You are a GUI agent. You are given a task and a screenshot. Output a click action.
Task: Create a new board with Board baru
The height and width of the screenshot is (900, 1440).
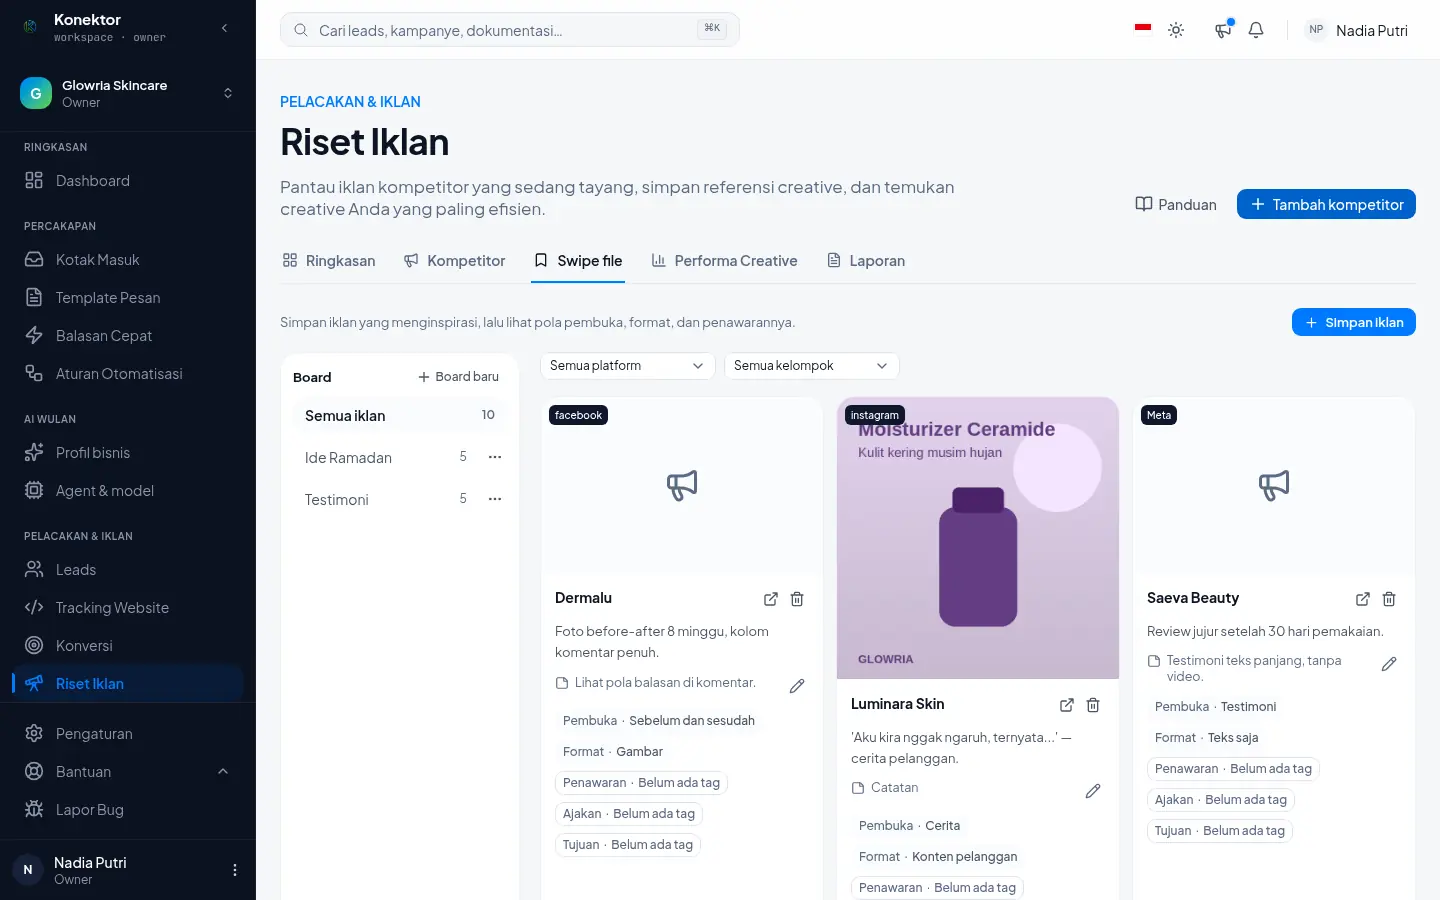click(x=458, y=377)
